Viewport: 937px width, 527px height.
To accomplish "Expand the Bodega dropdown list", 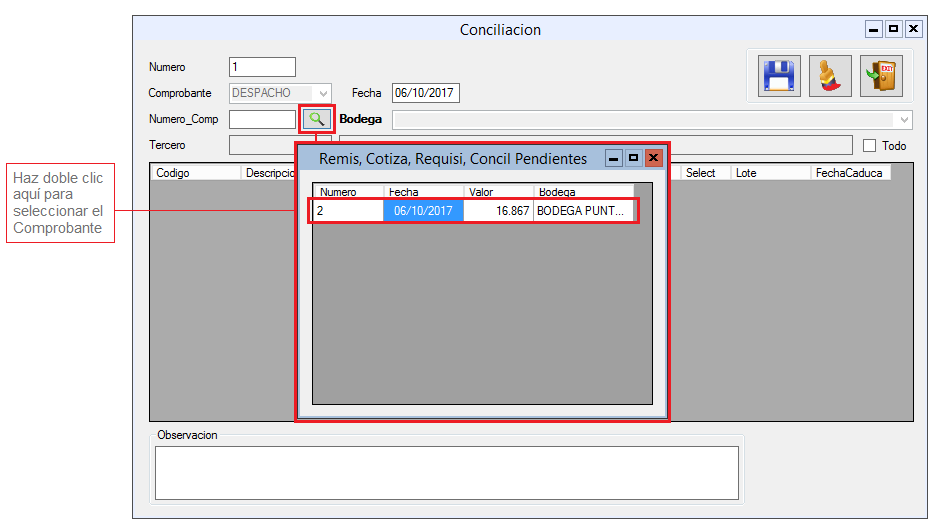I will pyautogui.click(x=905, y=120).
